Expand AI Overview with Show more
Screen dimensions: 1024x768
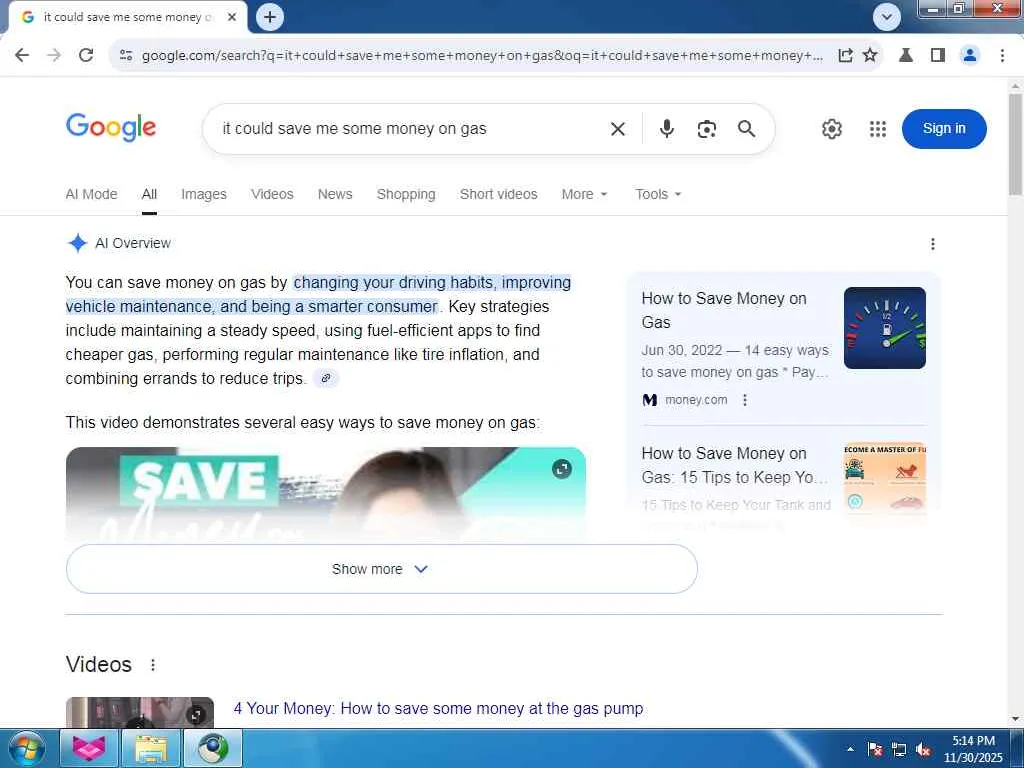[381, 569]
